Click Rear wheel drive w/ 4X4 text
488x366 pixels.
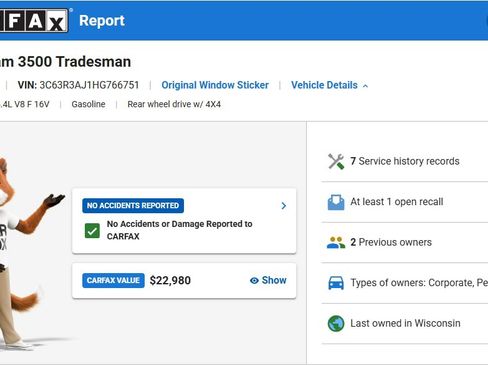click(174, 104)
